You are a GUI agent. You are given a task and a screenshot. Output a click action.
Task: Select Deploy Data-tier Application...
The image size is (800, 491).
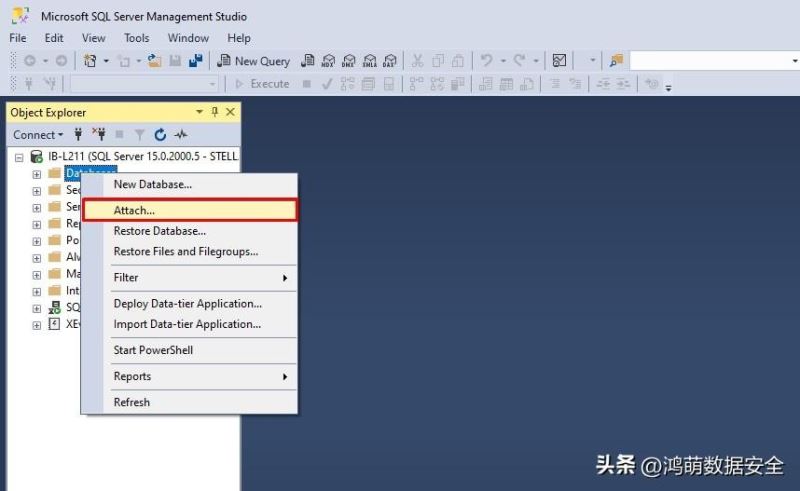click(190, 304)
